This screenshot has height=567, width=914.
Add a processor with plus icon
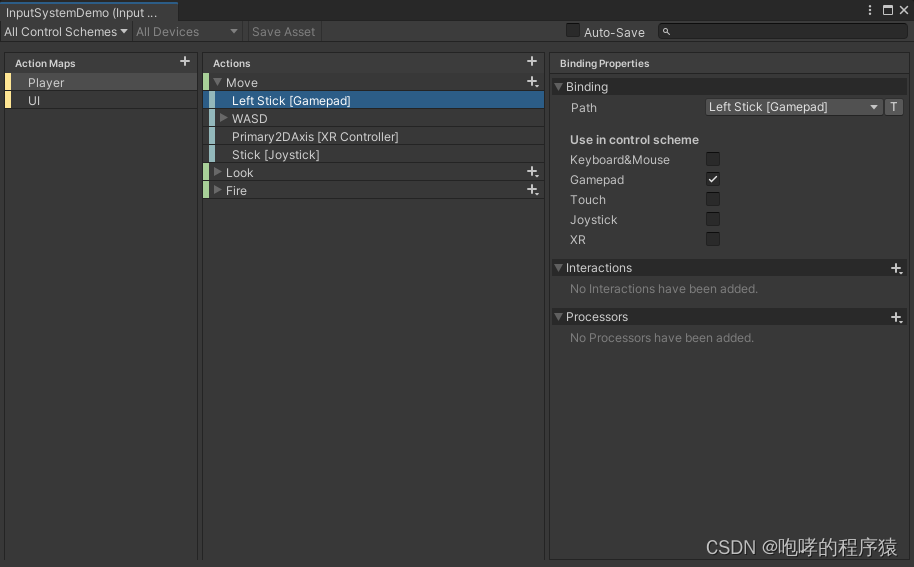pos(897,317)
